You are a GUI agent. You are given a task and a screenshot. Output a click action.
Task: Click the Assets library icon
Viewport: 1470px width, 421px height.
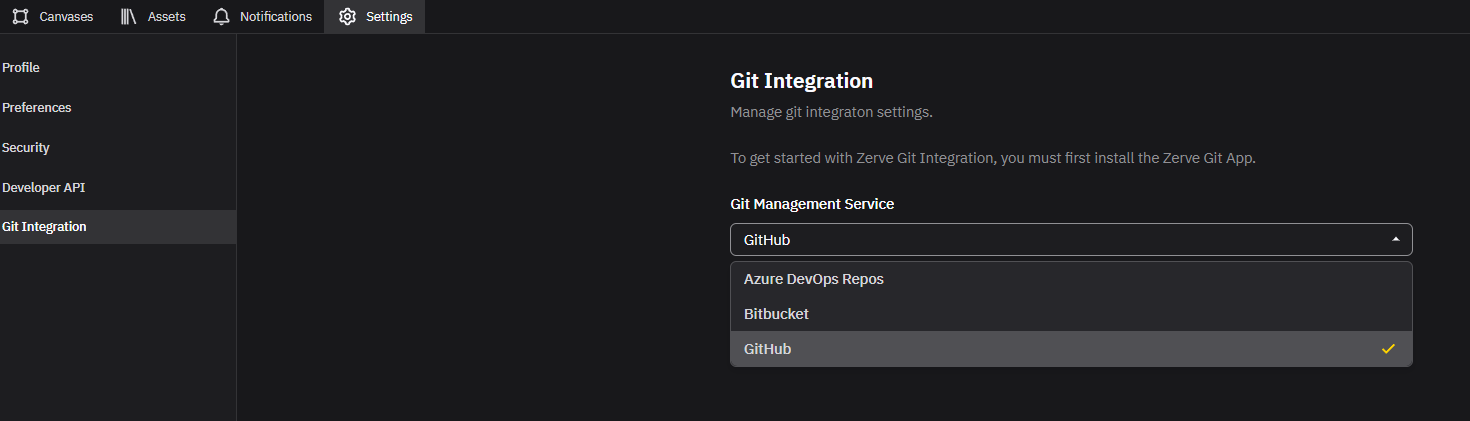pos(129,17)
